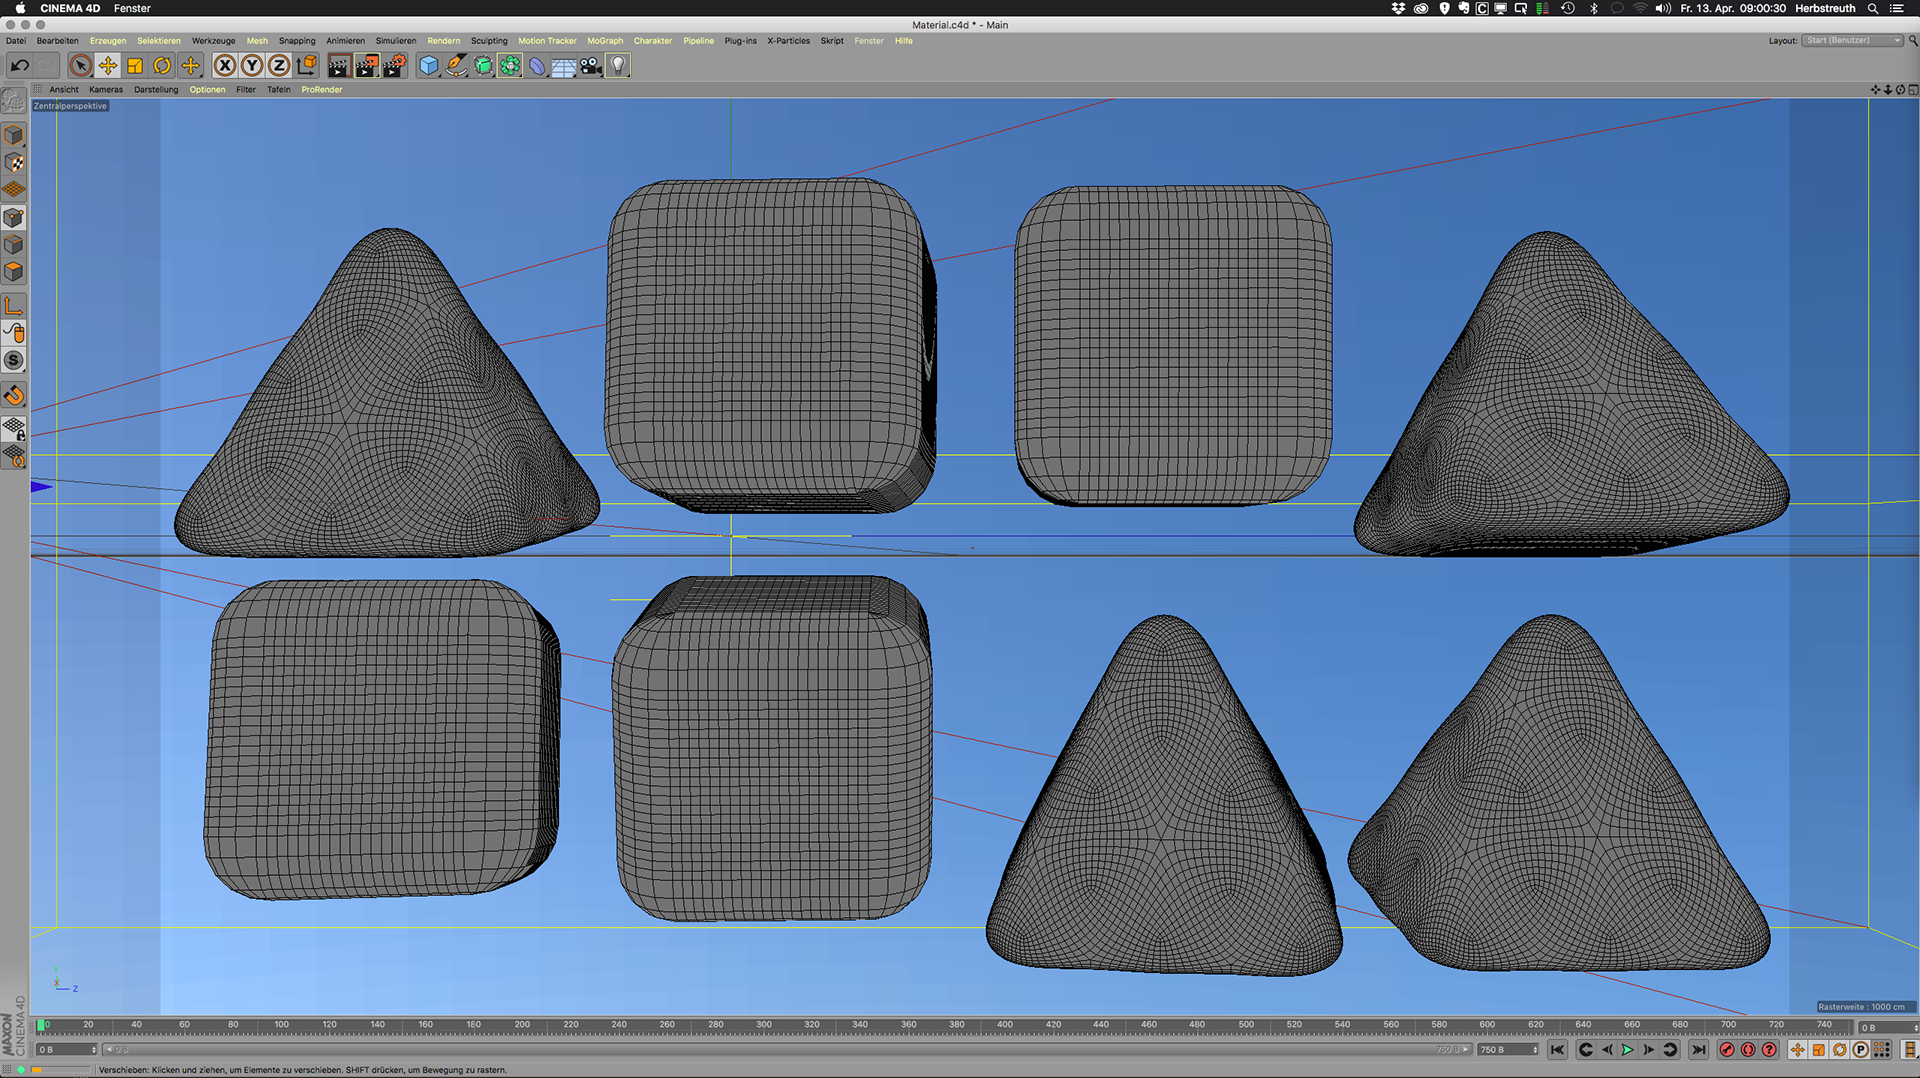This screenshot has height=1078, width=1920.
Task: Add a Cube primitive object
Action: [x=429, y=66]
